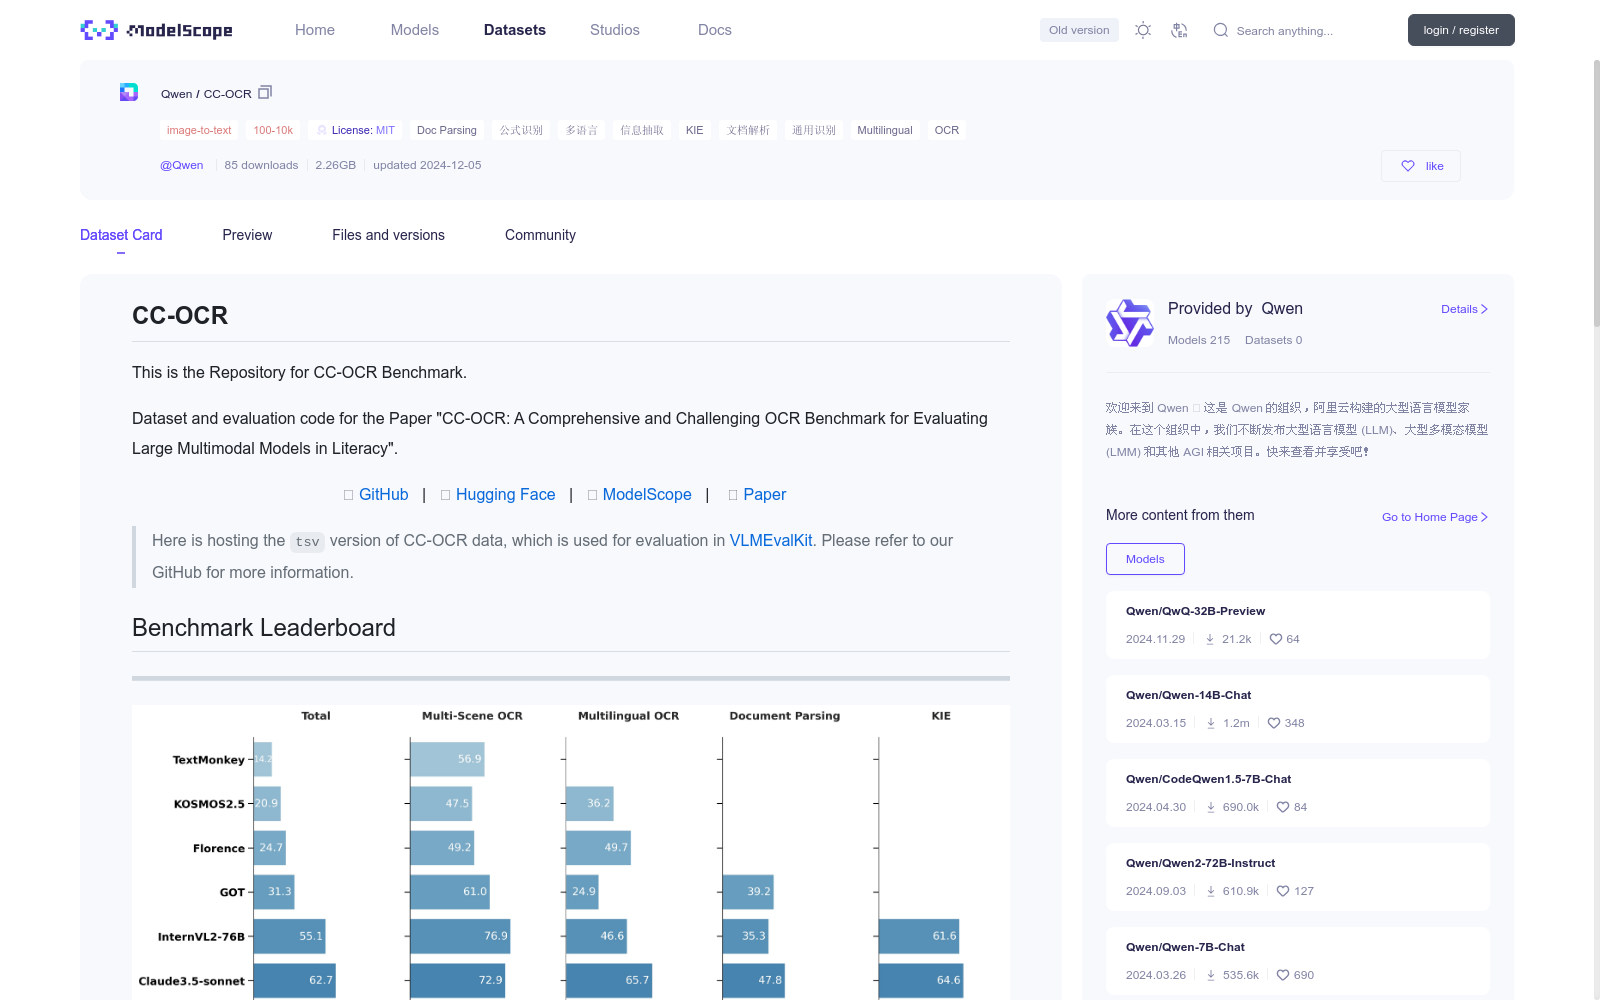Open the Home navigation item
This screenshot has width=1600, height=1000.
(315, 30)
